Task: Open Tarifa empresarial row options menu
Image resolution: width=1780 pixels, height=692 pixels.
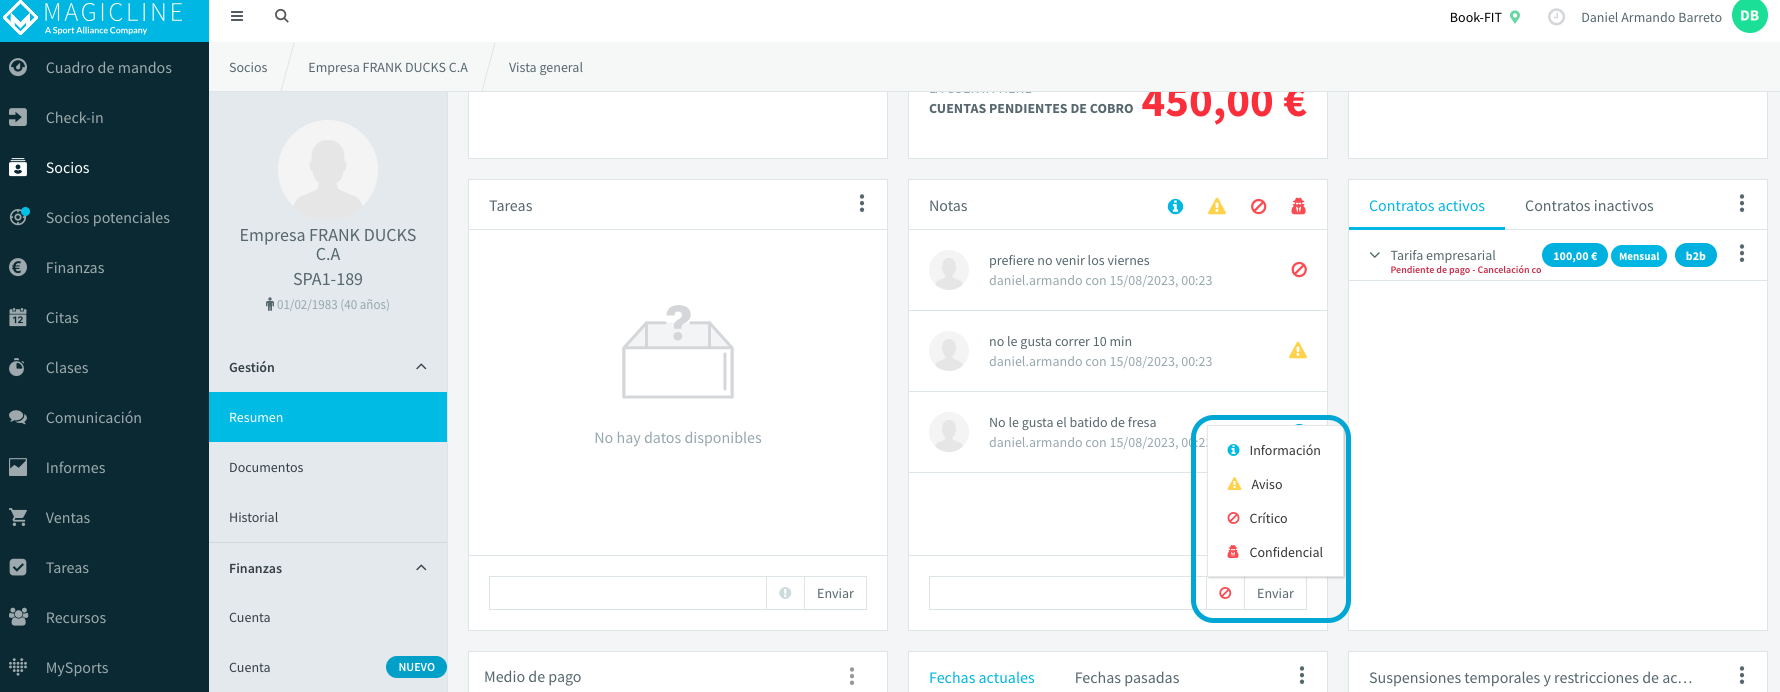Action: (1741, 254)
